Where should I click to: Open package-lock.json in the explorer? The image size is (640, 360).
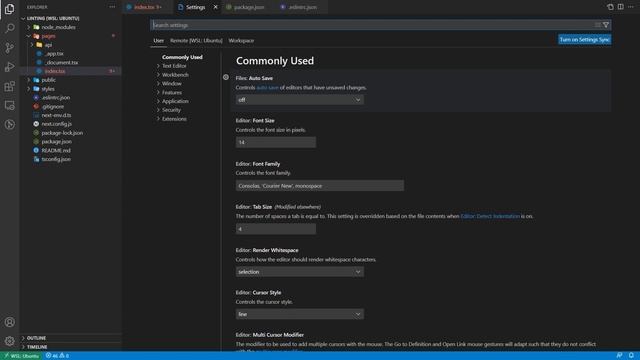click(62, 133)
